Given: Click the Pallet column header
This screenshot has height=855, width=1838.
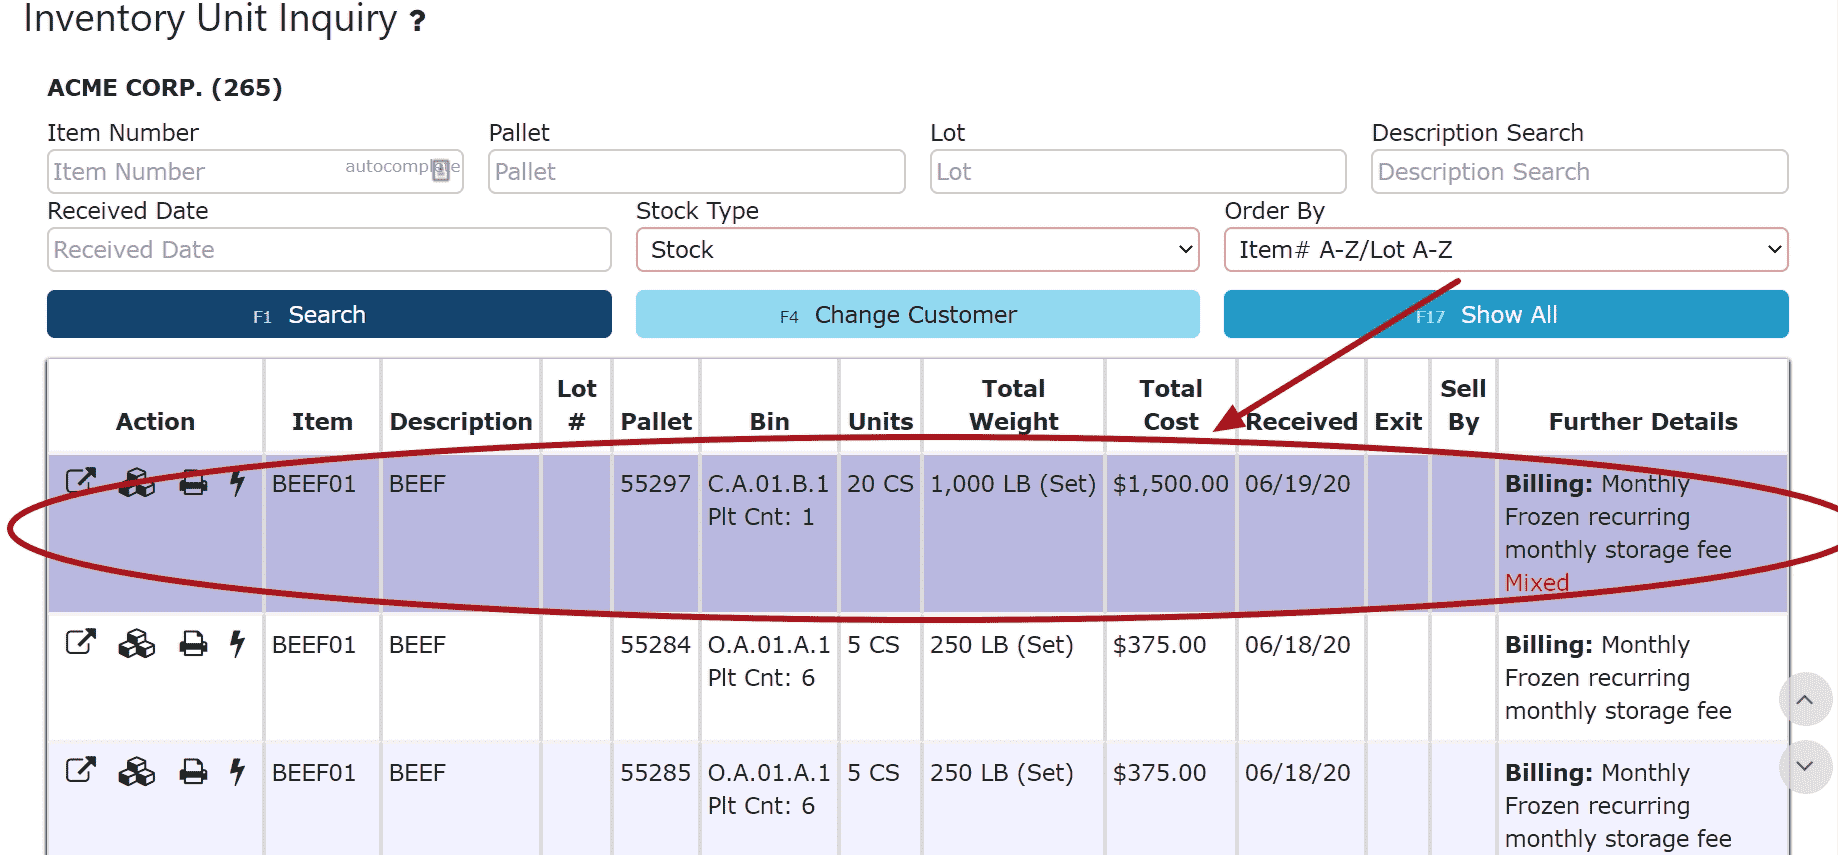Looking at the screenshot, I should [x=656, y=422].
